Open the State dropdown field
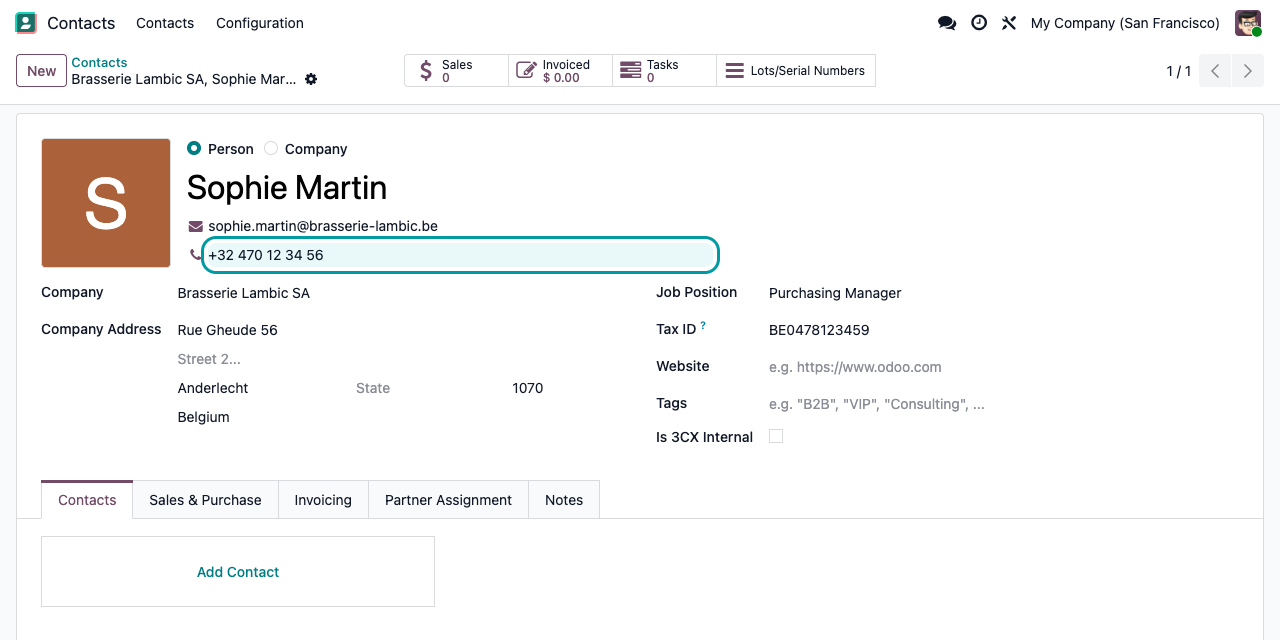1280x640 pixels. [427, 388]
